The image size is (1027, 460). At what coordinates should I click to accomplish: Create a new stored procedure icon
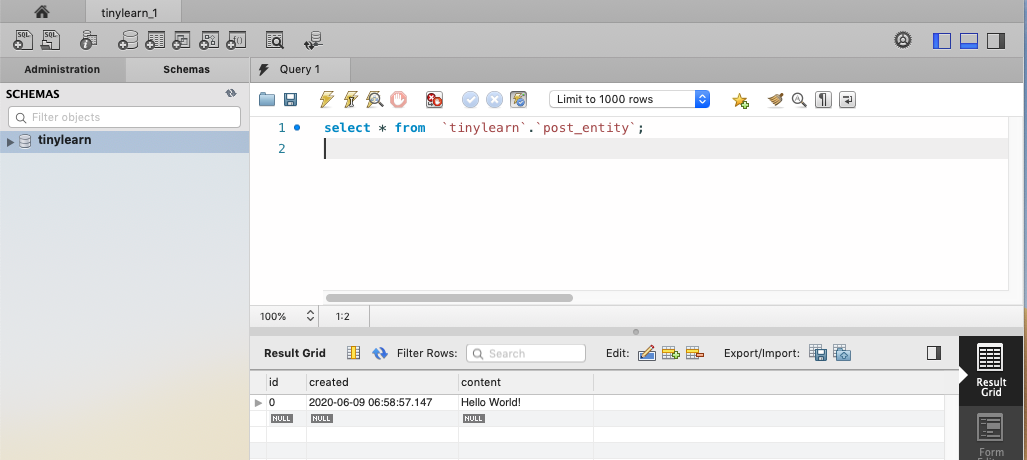208,41
